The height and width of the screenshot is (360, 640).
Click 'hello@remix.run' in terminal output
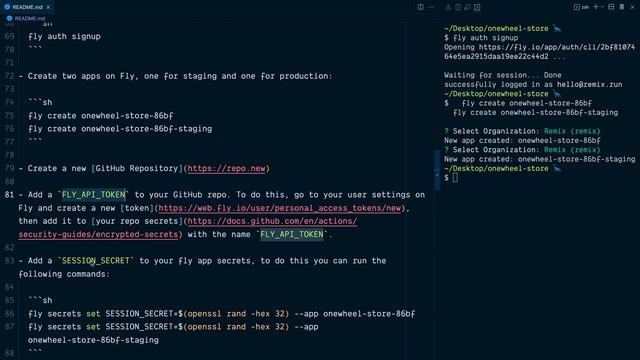click(x=590, y=84)
